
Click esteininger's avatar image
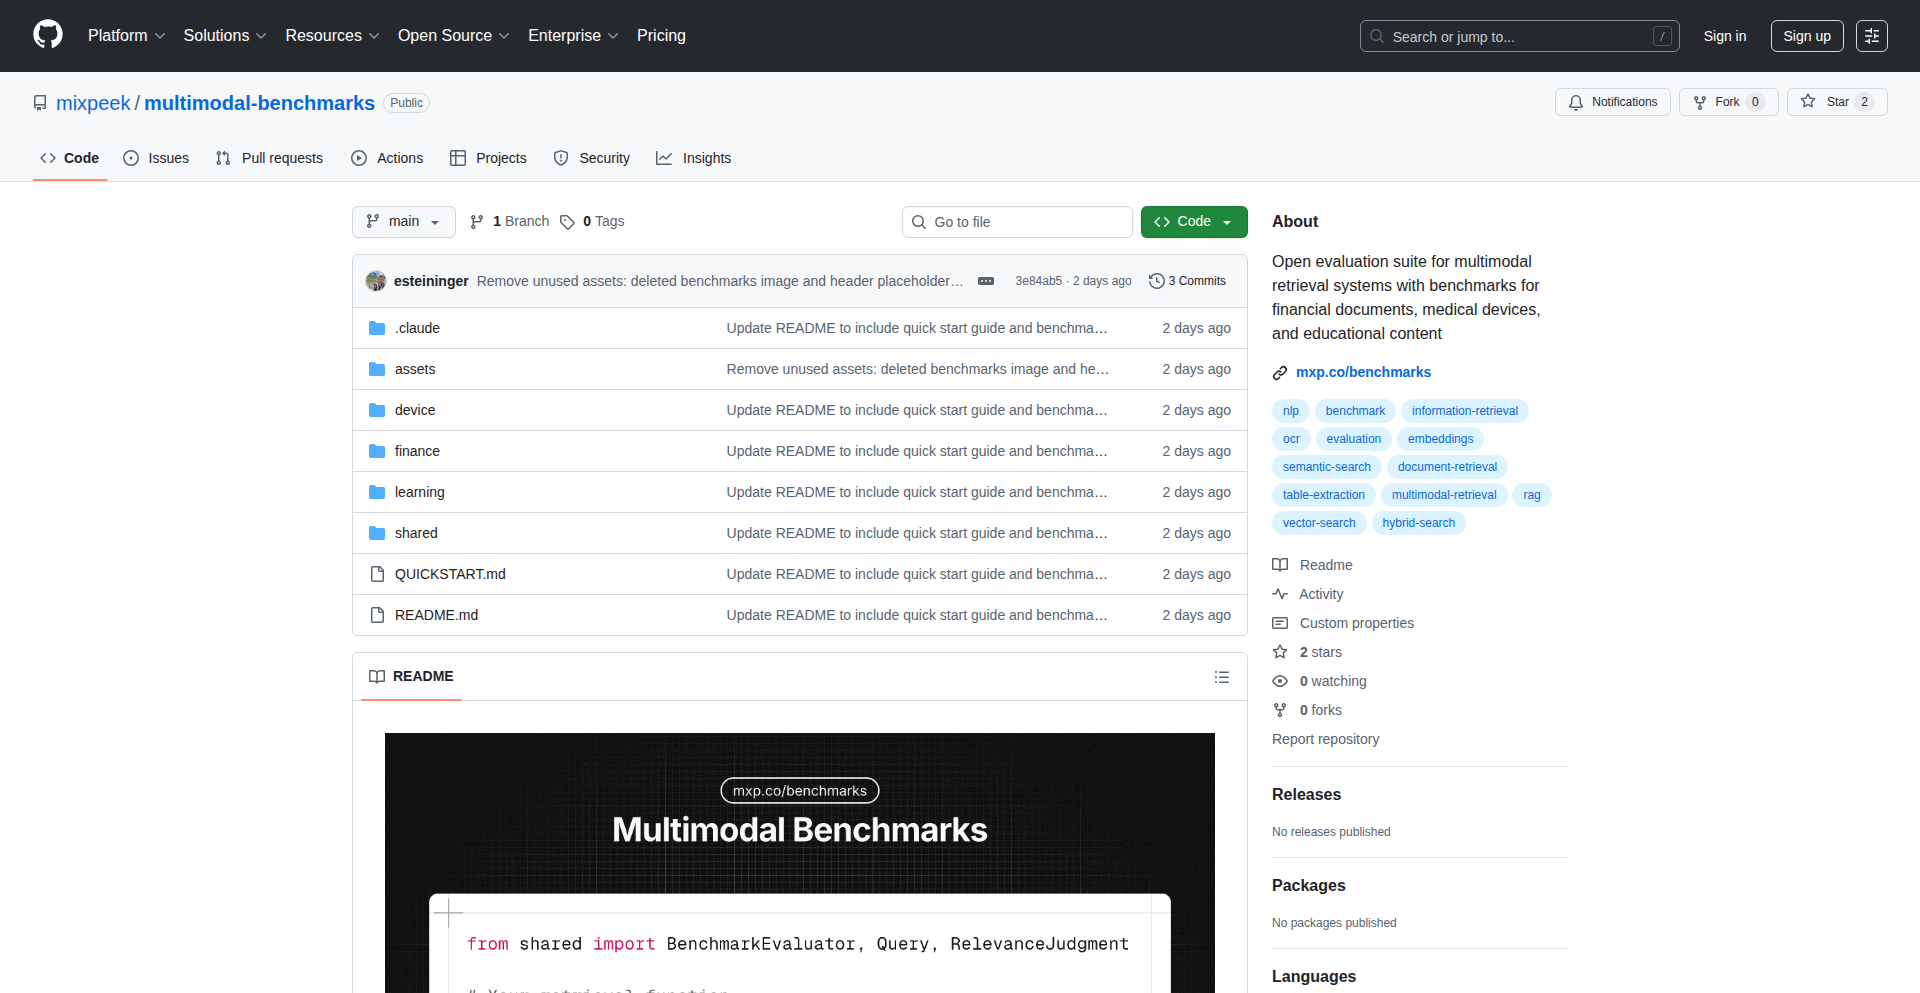375,281
